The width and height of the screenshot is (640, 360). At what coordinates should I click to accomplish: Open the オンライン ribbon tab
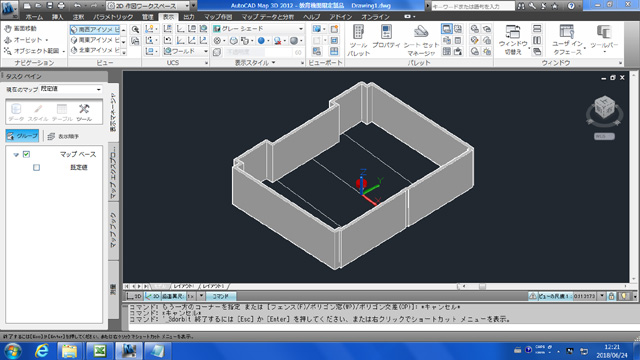pyautogui.click(x=375, y=17)
